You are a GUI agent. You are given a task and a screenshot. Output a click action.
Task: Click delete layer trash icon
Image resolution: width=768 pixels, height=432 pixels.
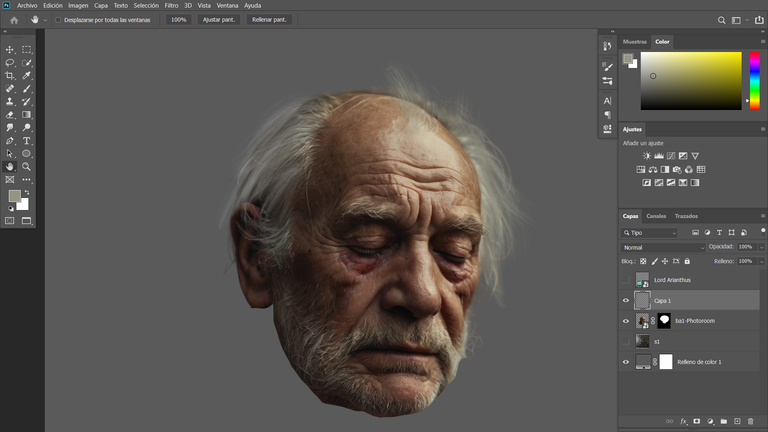click(750, 421)
